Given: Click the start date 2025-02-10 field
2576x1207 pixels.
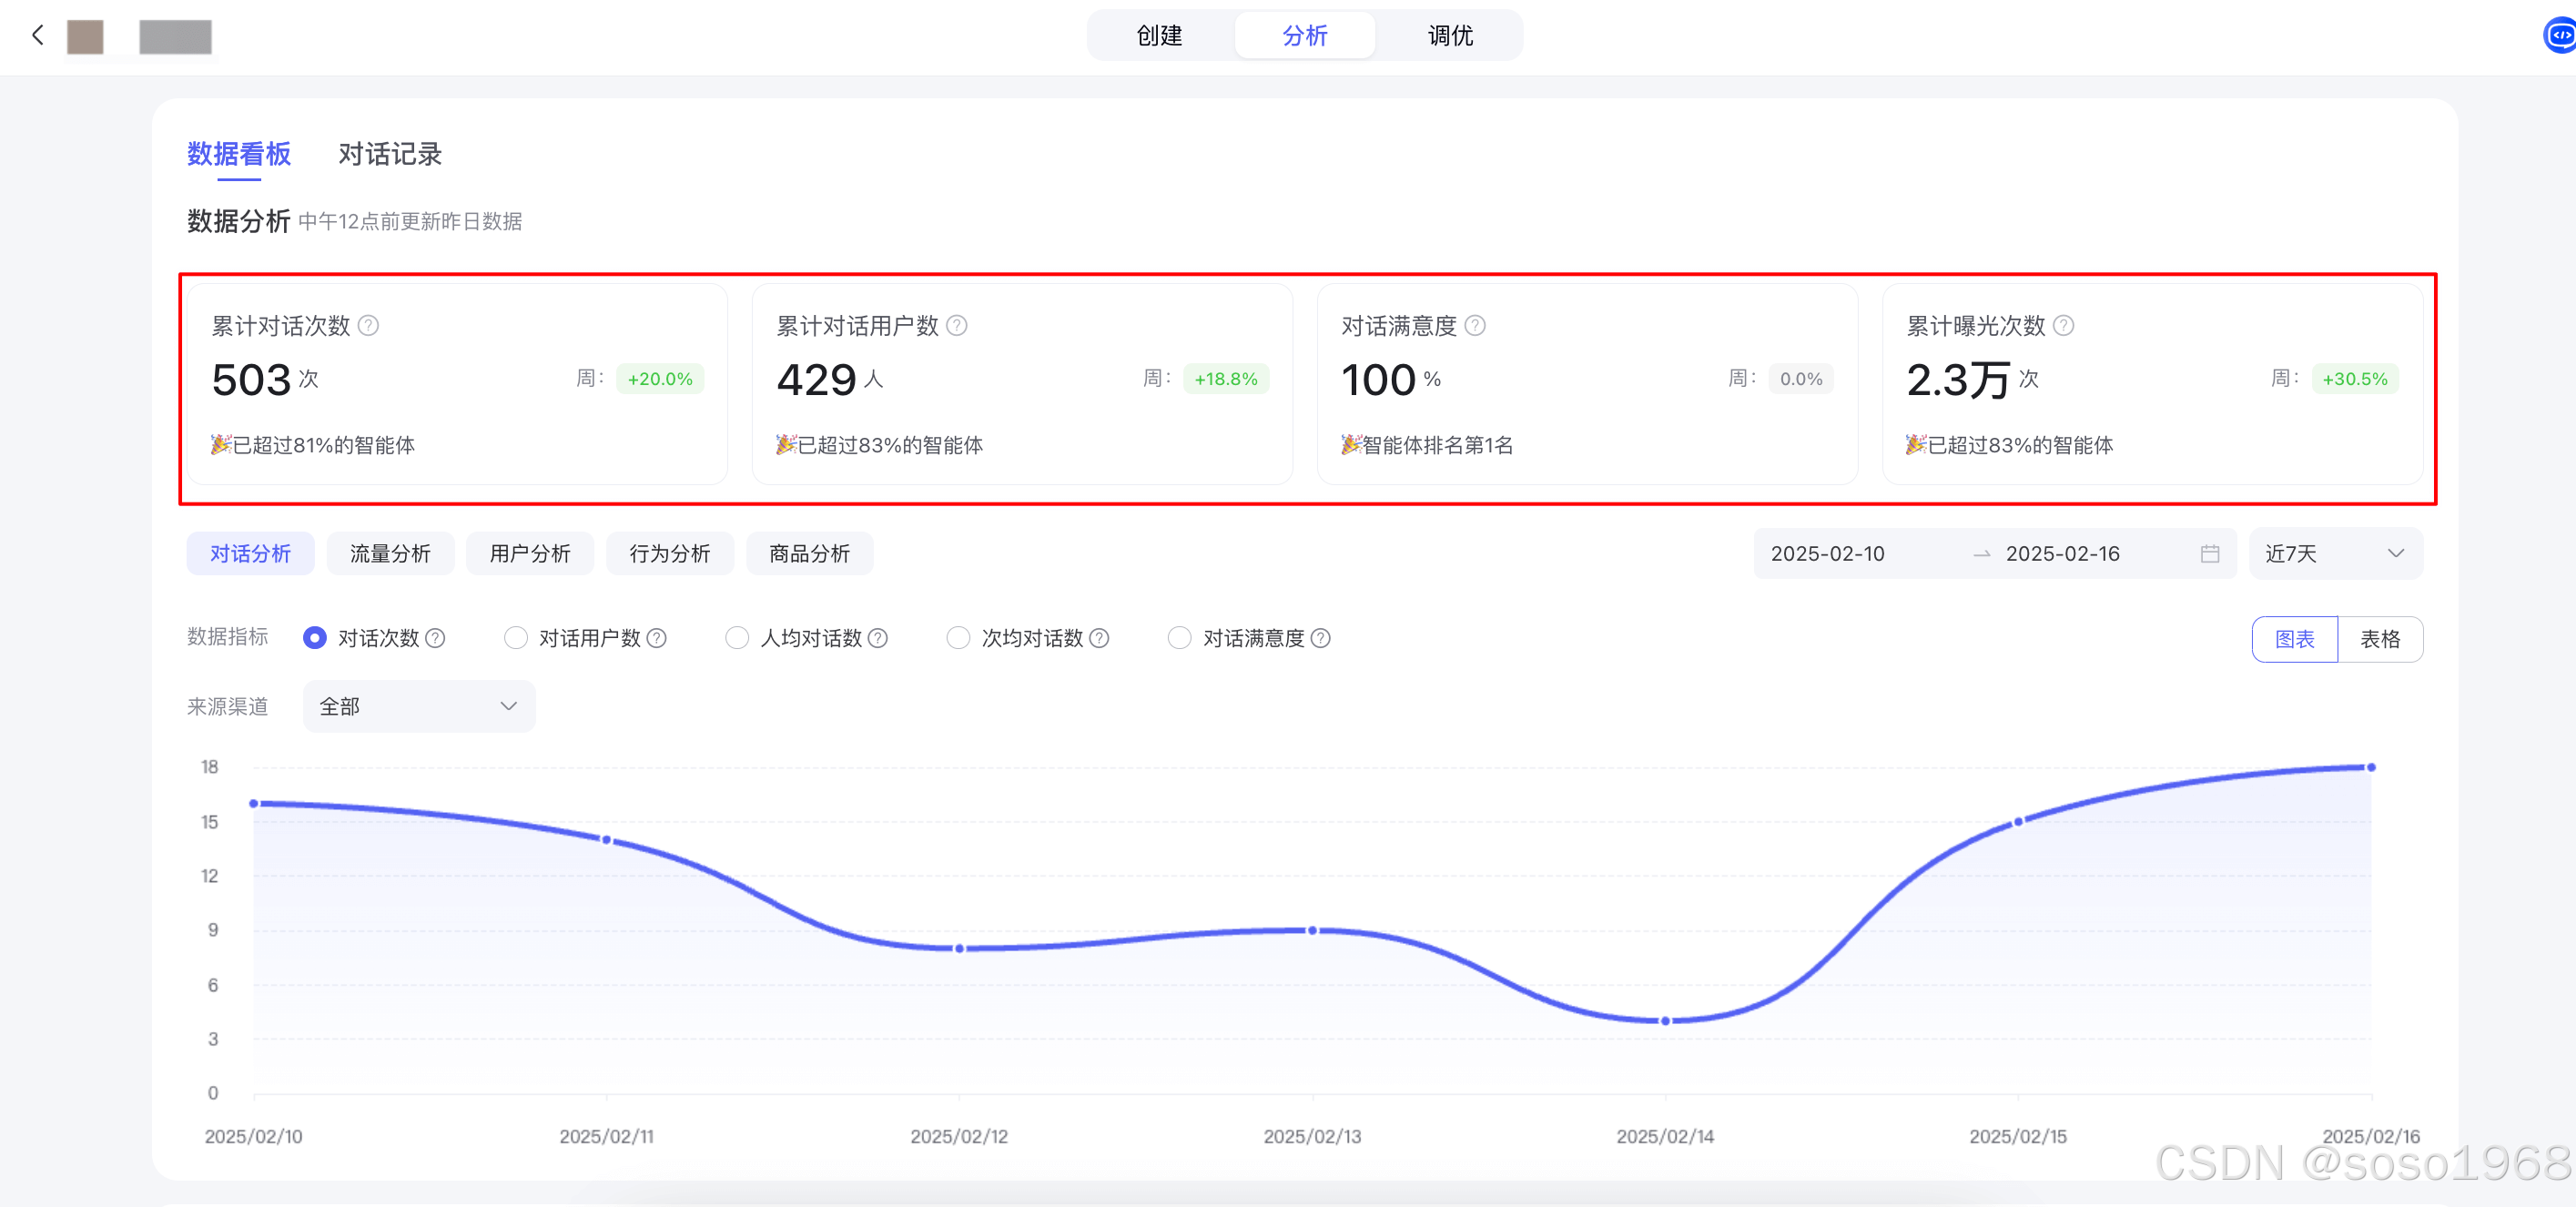Looking at the screenshot, I should coord(1826,554).
